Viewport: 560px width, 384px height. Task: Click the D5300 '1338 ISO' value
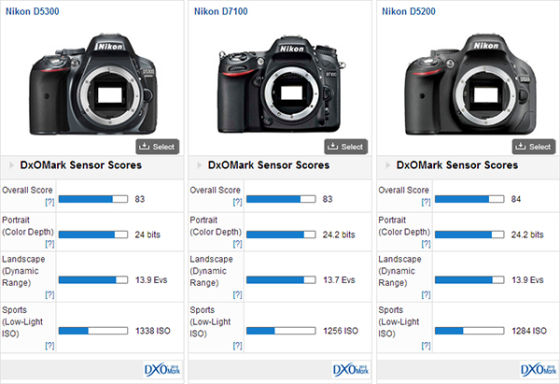(153, 331)
